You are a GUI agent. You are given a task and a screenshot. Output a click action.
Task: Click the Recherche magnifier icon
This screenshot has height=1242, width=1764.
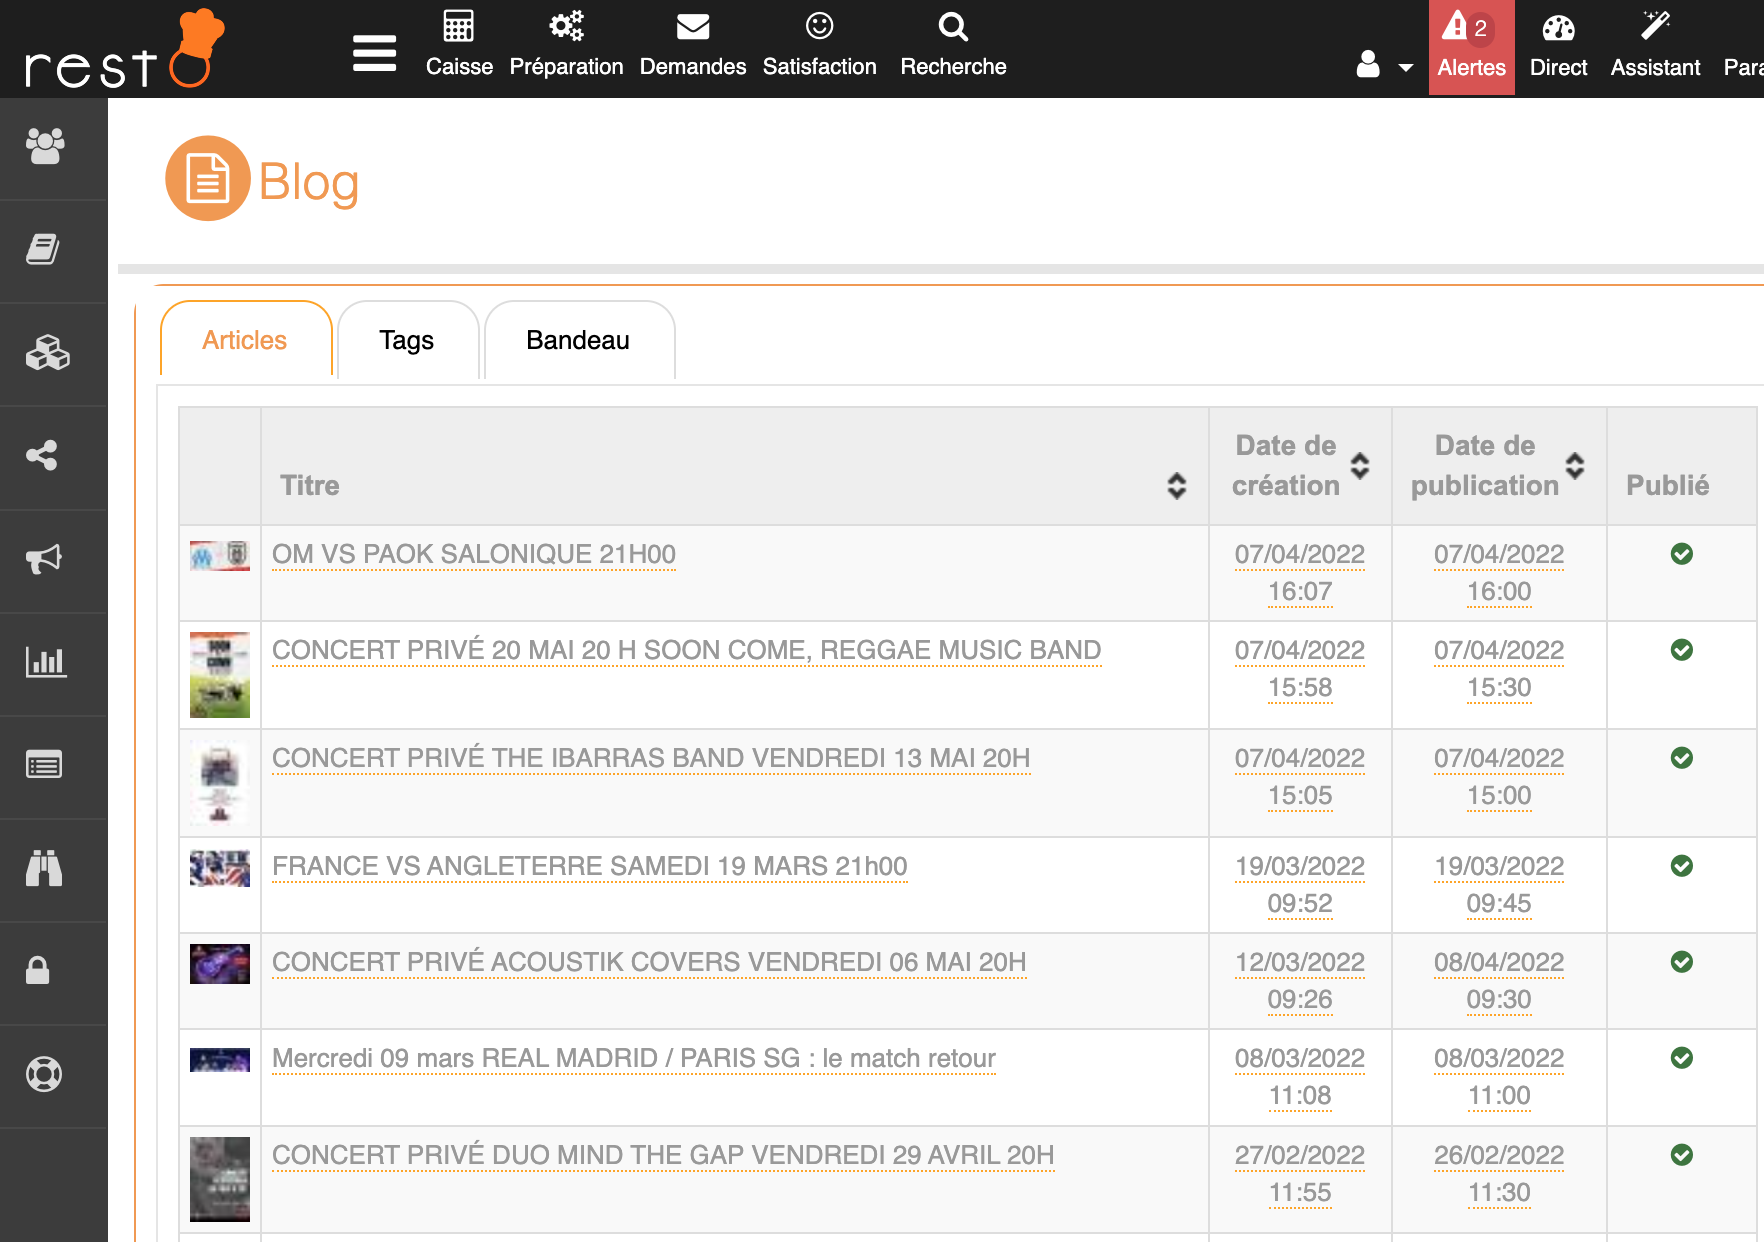point(953,27)
